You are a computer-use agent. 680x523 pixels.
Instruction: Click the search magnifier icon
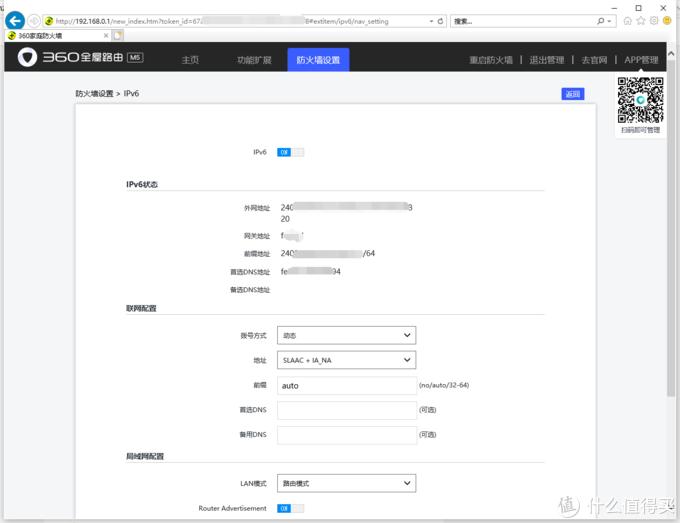(601, 21)
